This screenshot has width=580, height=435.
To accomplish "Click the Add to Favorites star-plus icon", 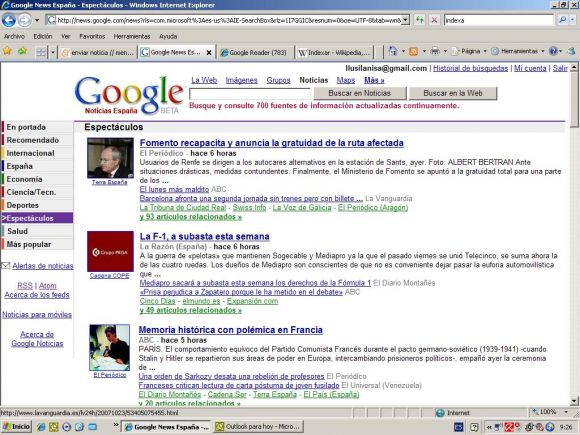I will (x=22, y=51).
